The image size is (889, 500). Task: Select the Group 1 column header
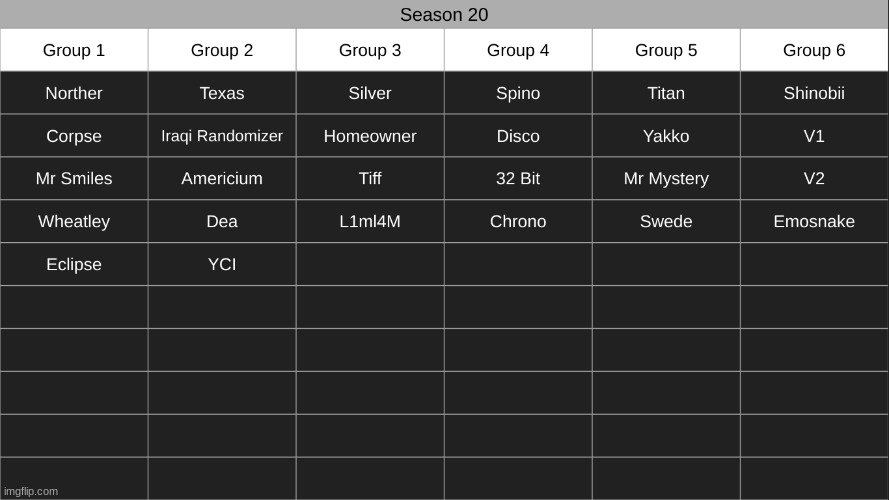tap(74, 50)
